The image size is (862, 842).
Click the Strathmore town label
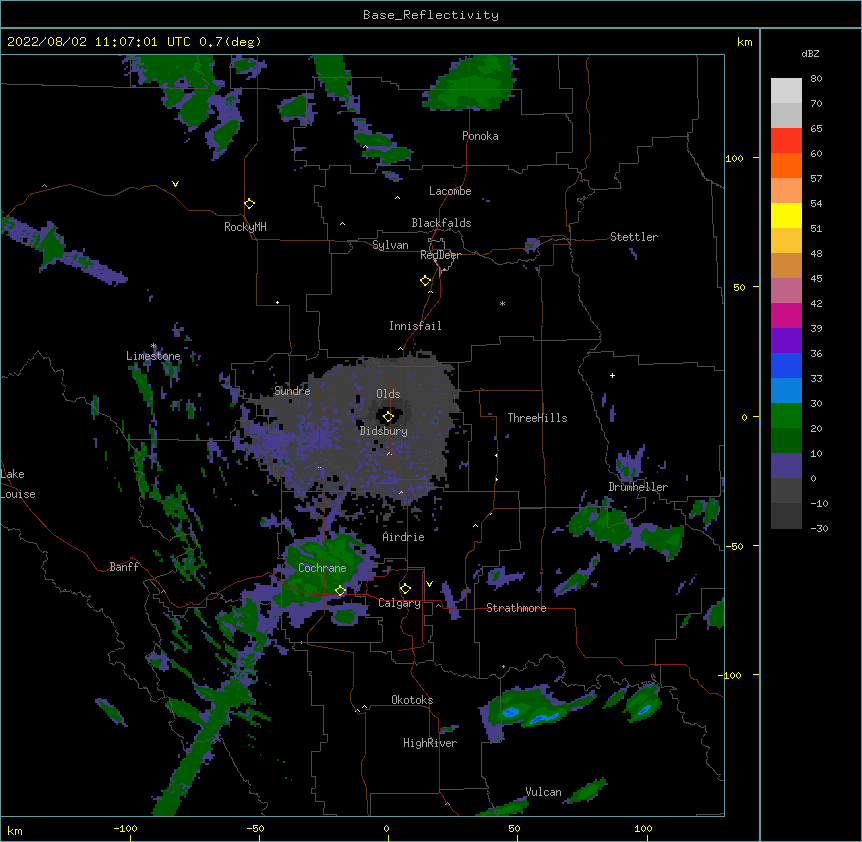pyautogui.click(x=516, y=608)
